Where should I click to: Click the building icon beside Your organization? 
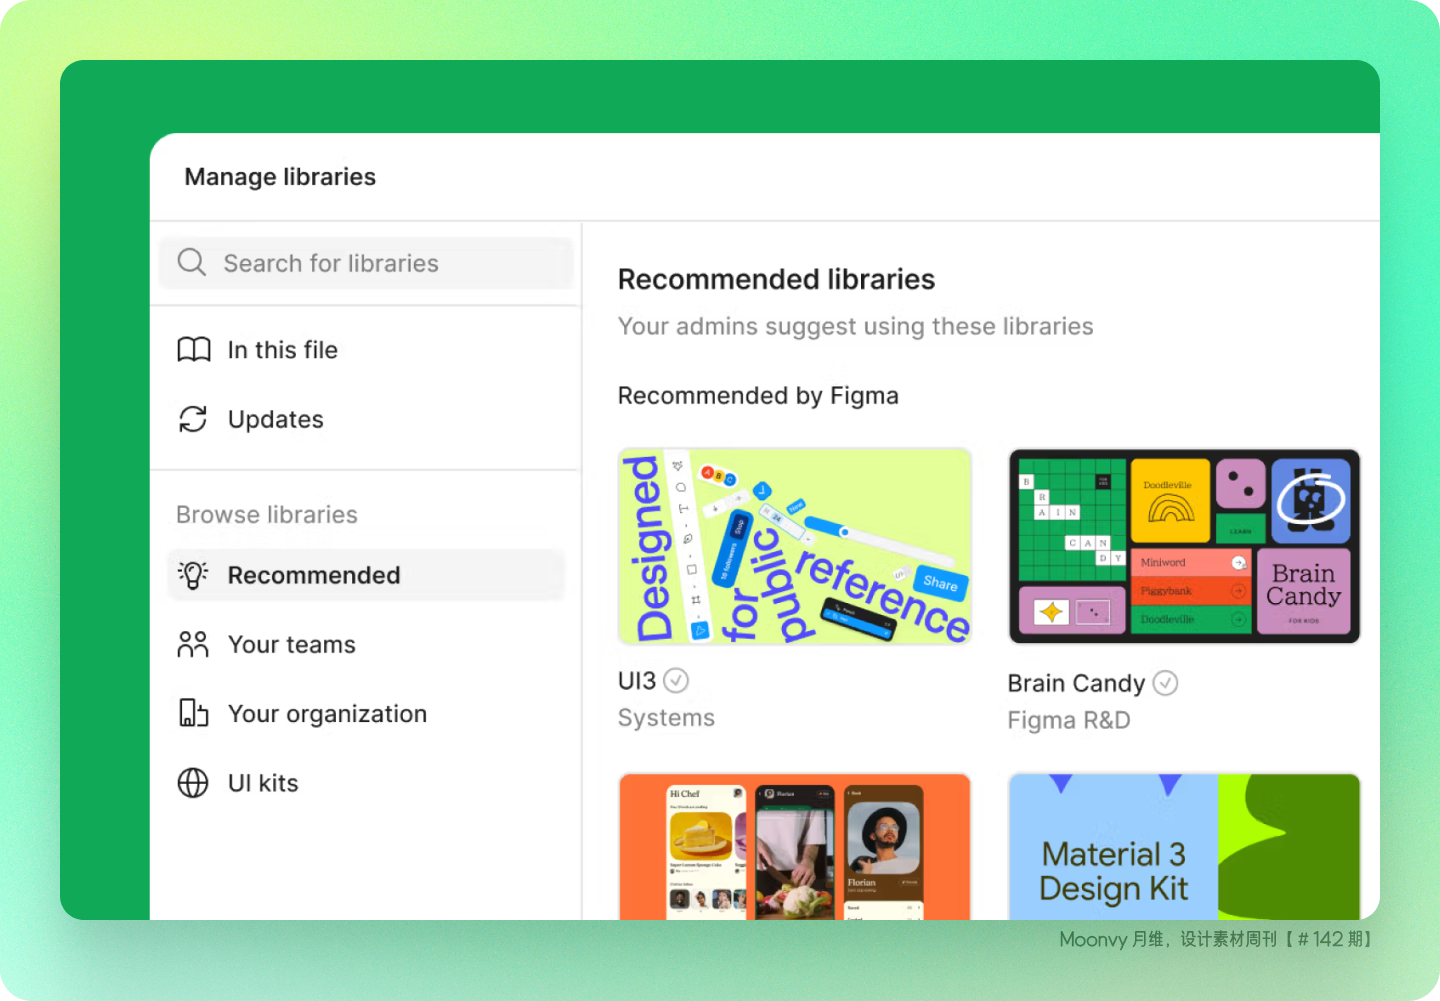point(193,713)
